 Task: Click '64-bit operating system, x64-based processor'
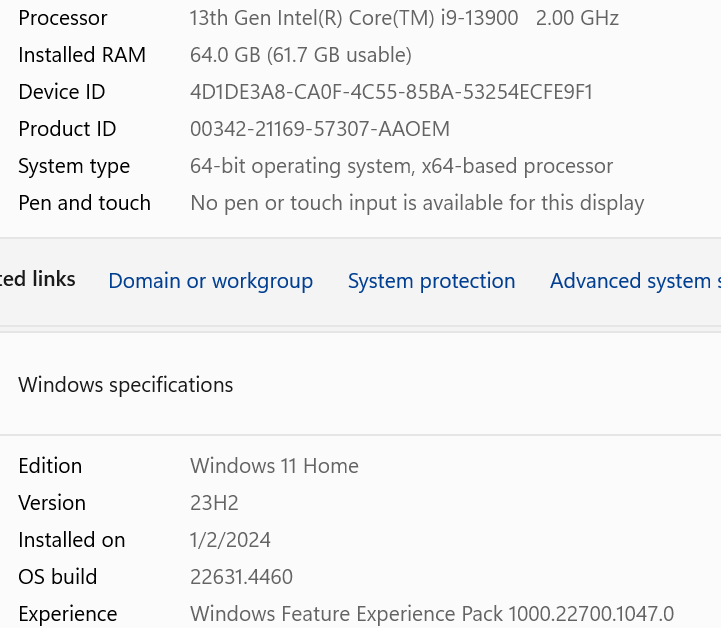(401, 166)
